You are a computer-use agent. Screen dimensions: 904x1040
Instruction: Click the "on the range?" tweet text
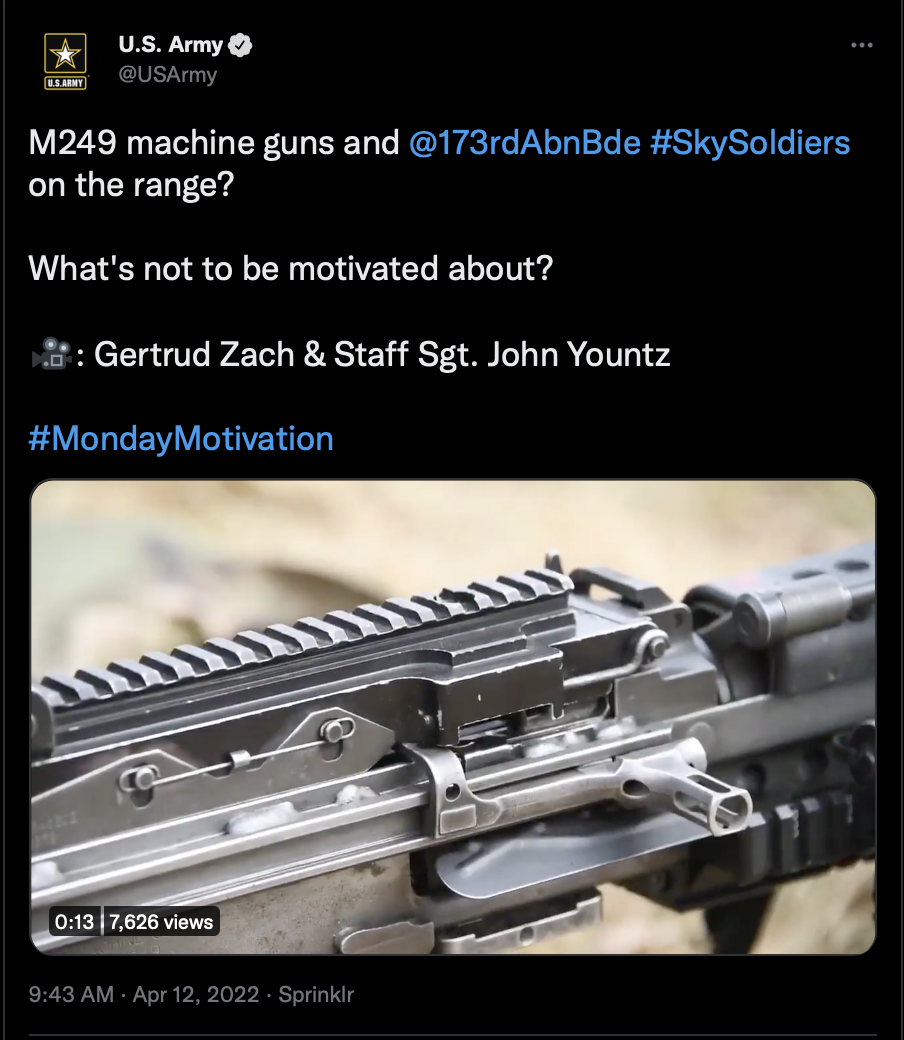(131, 185)
